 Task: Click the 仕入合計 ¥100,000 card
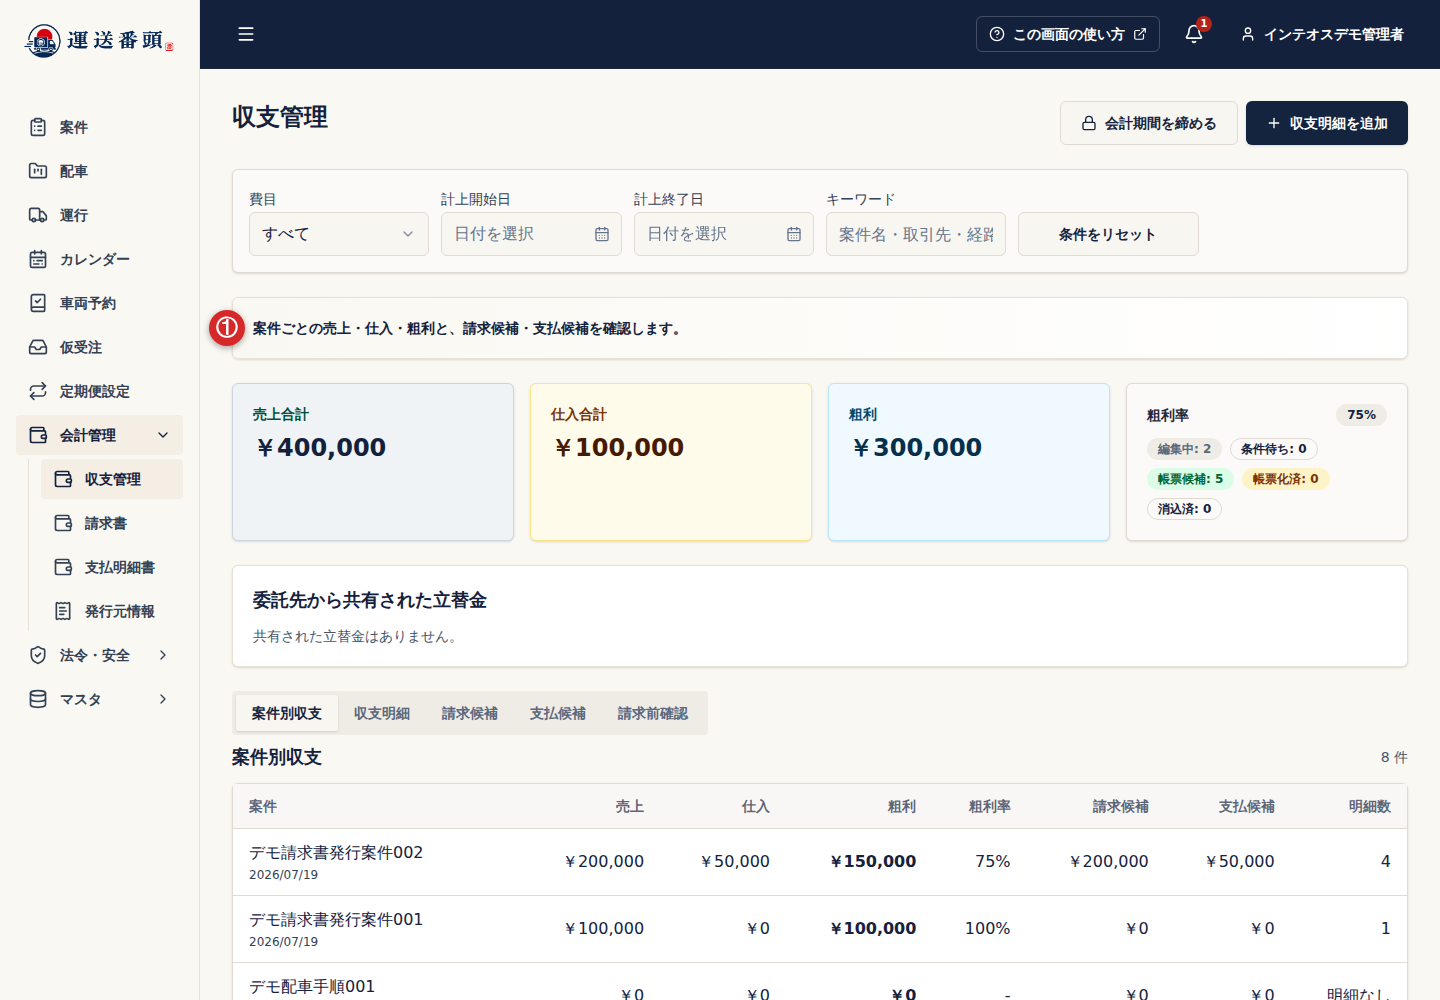671,462
